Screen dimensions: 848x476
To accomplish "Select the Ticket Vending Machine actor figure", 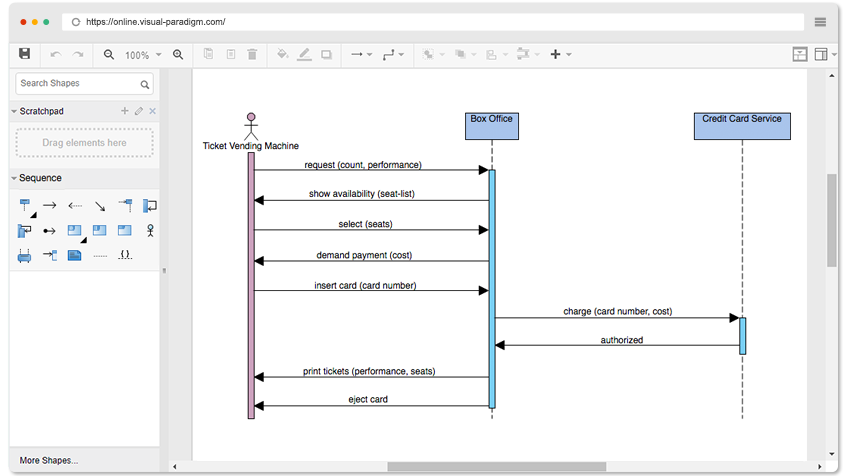I will click(x=251, y=127).
